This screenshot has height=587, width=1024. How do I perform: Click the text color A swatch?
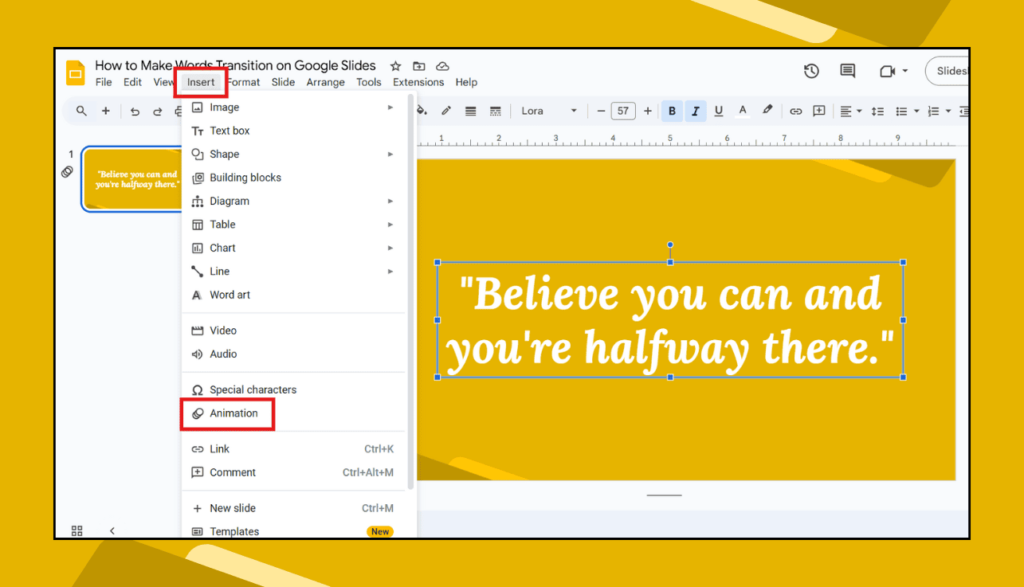click(742, 111)
